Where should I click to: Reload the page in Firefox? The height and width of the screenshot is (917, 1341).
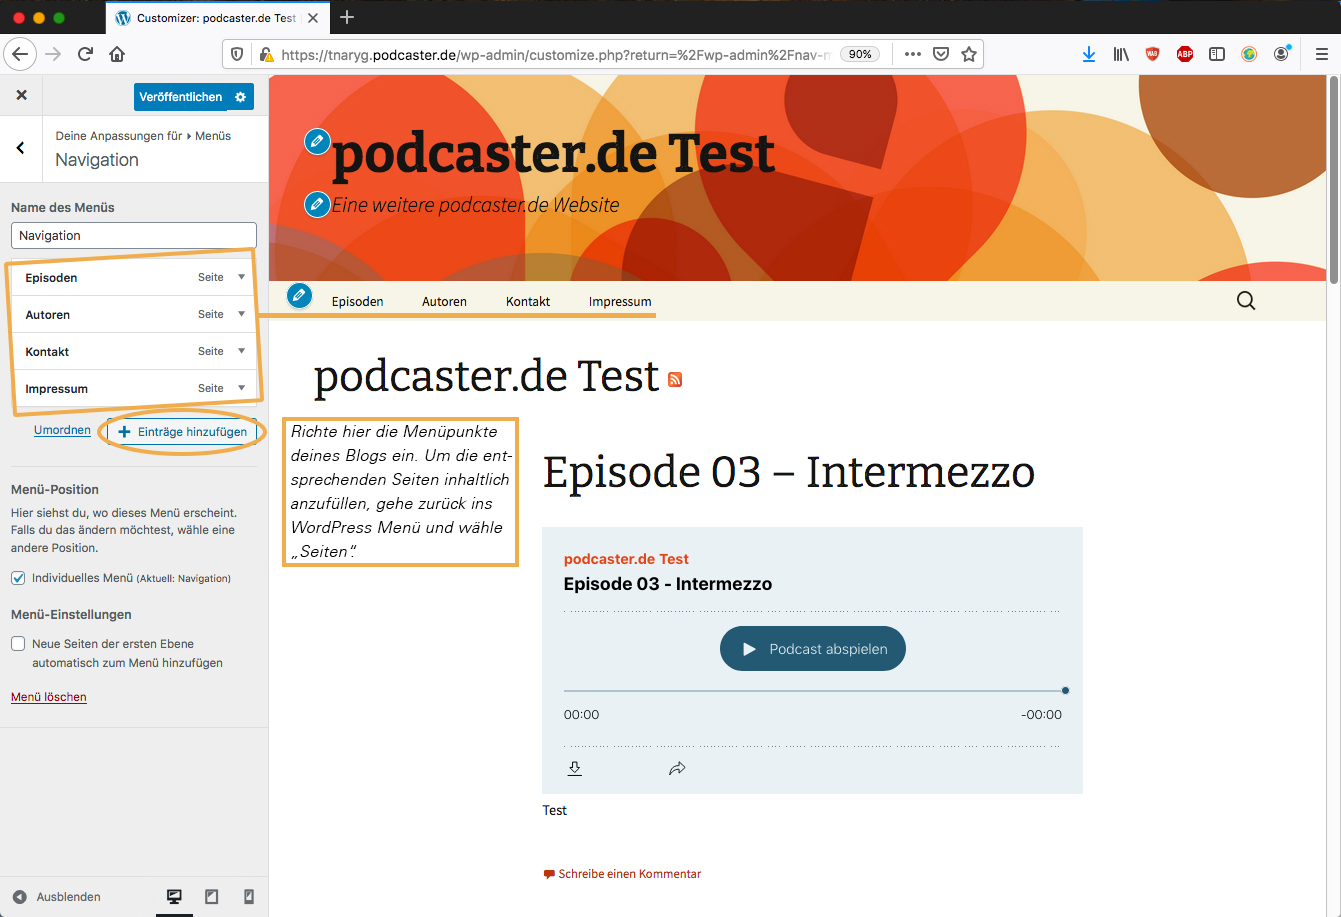85,54
